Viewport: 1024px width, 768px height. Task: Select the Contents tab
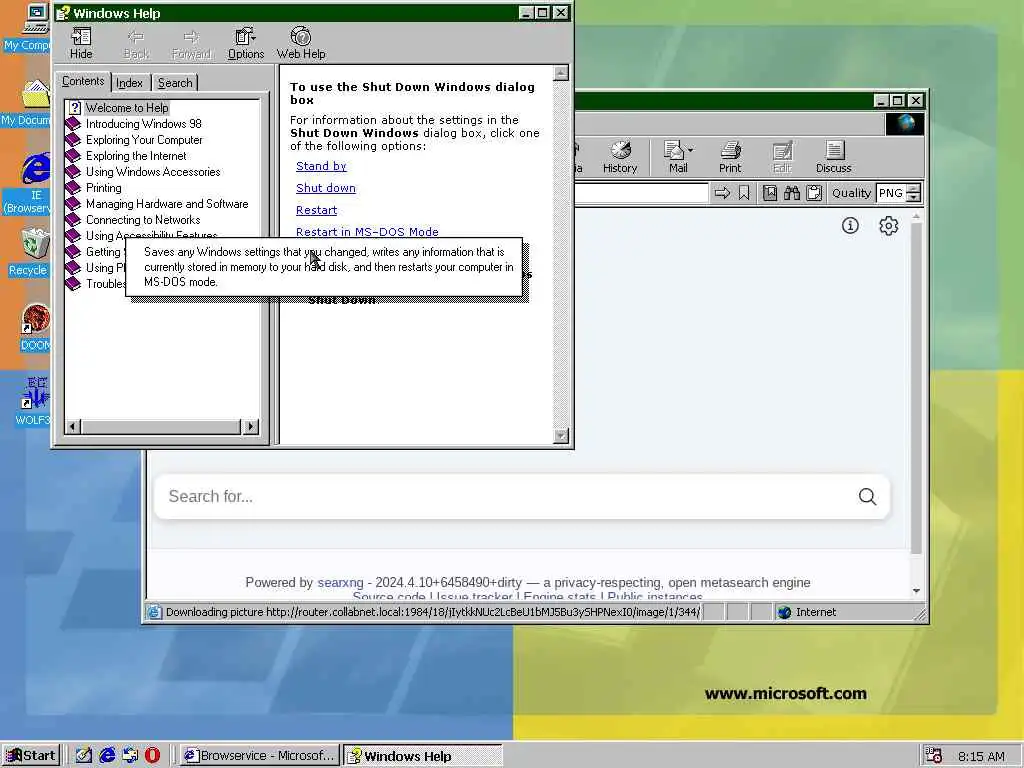(x=83, y=82)
